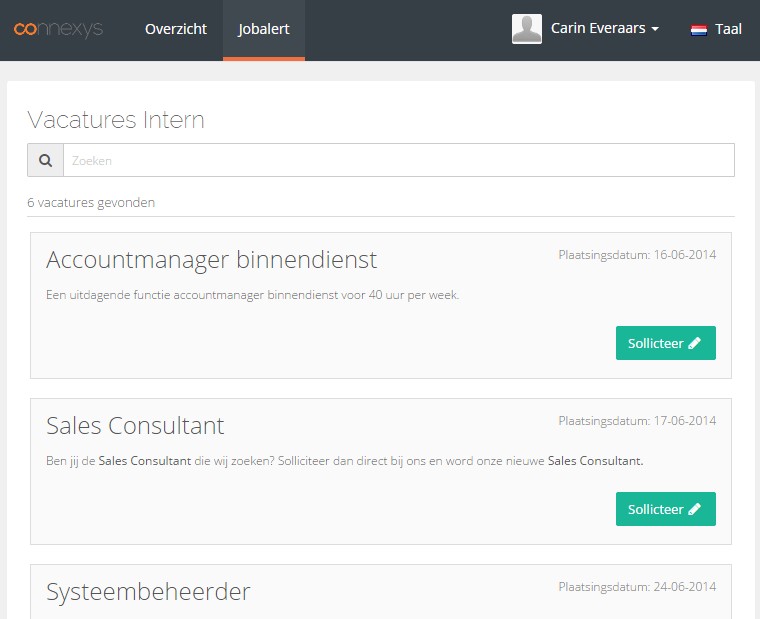The image size is (760, 619).
Task: Open the Sales Consultant vacancy title
Action: (x=135, y=426)
